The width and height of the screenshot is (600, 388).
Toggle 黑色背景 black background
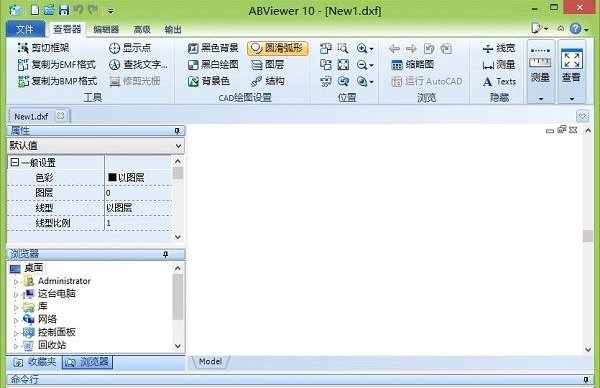(x=213, y=48)
